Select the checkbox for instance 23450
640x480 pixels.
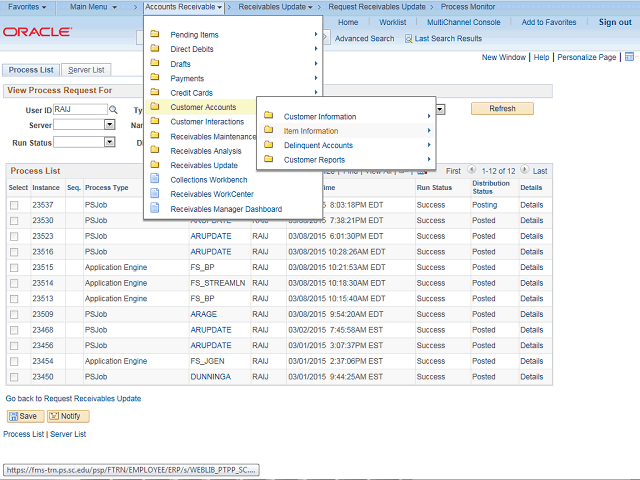[14, 377]
